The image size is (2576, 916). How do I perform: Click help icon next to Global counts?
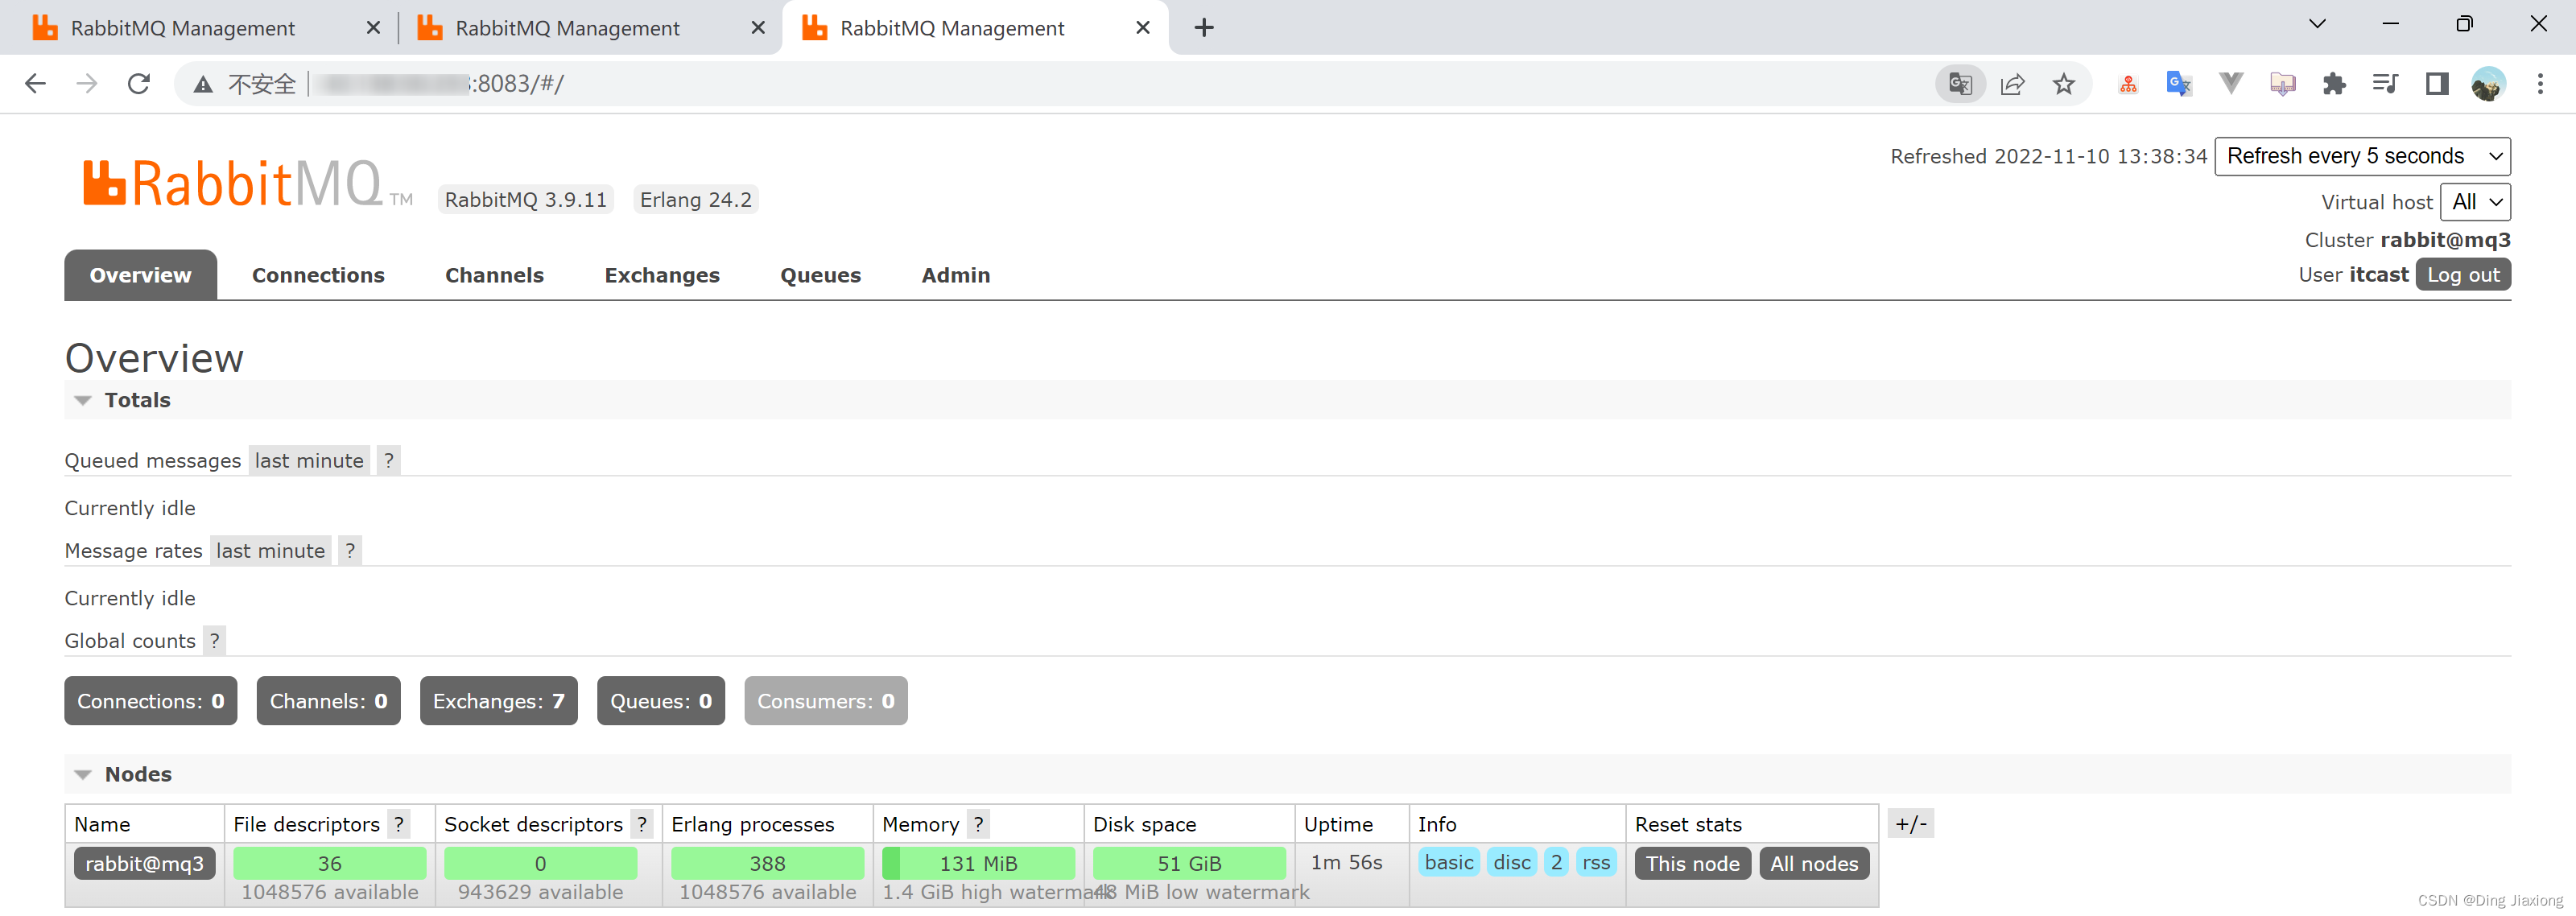(214, 640)
